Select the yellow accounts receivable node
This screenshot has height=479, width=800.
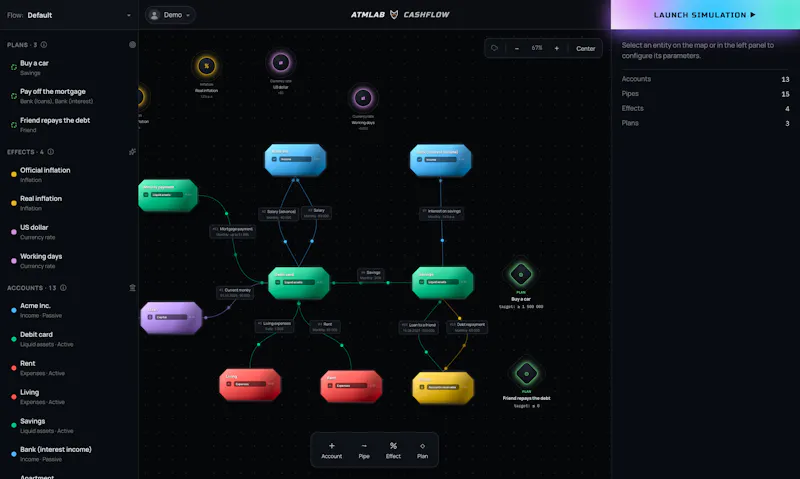coord(443,388)
